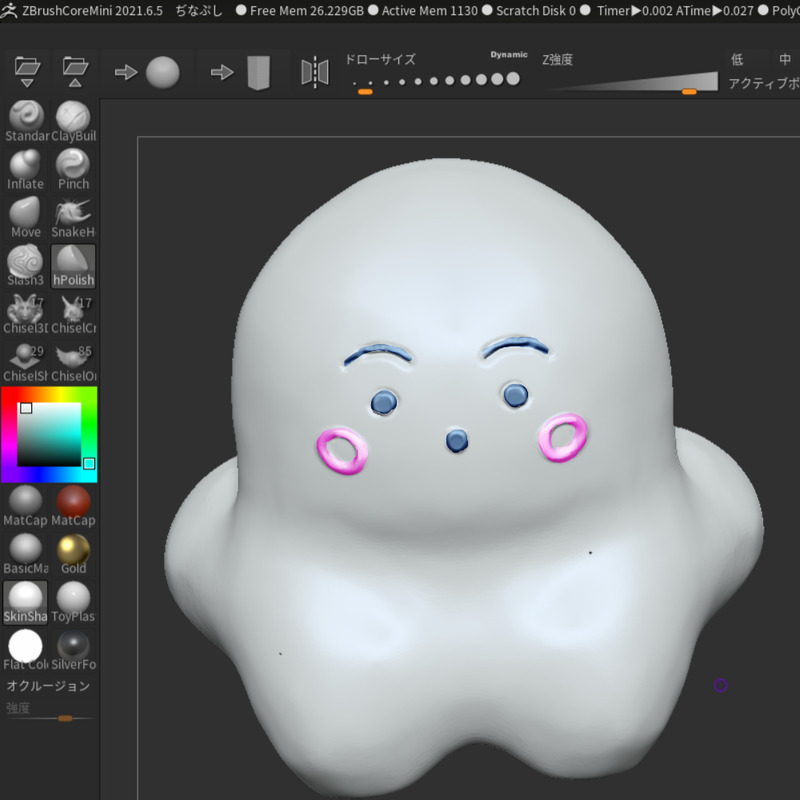Select the hPolish brush
This screenshot has height=800, width=800.
click(x=73, y=264)
